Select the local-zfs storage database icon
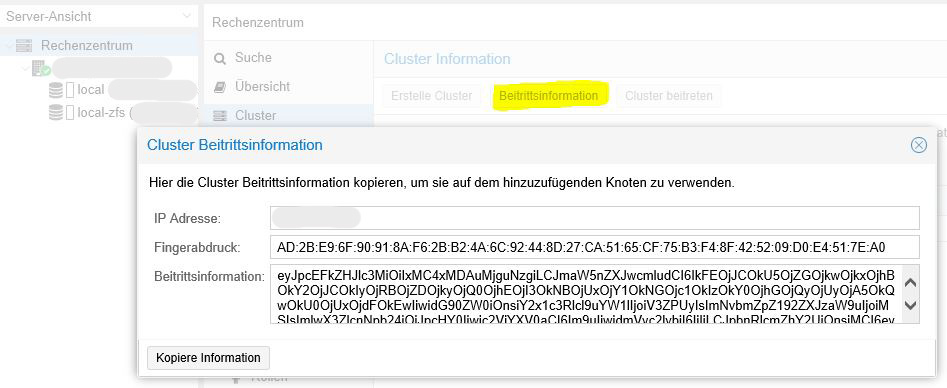The image size is (947, 388). [56, 112]
